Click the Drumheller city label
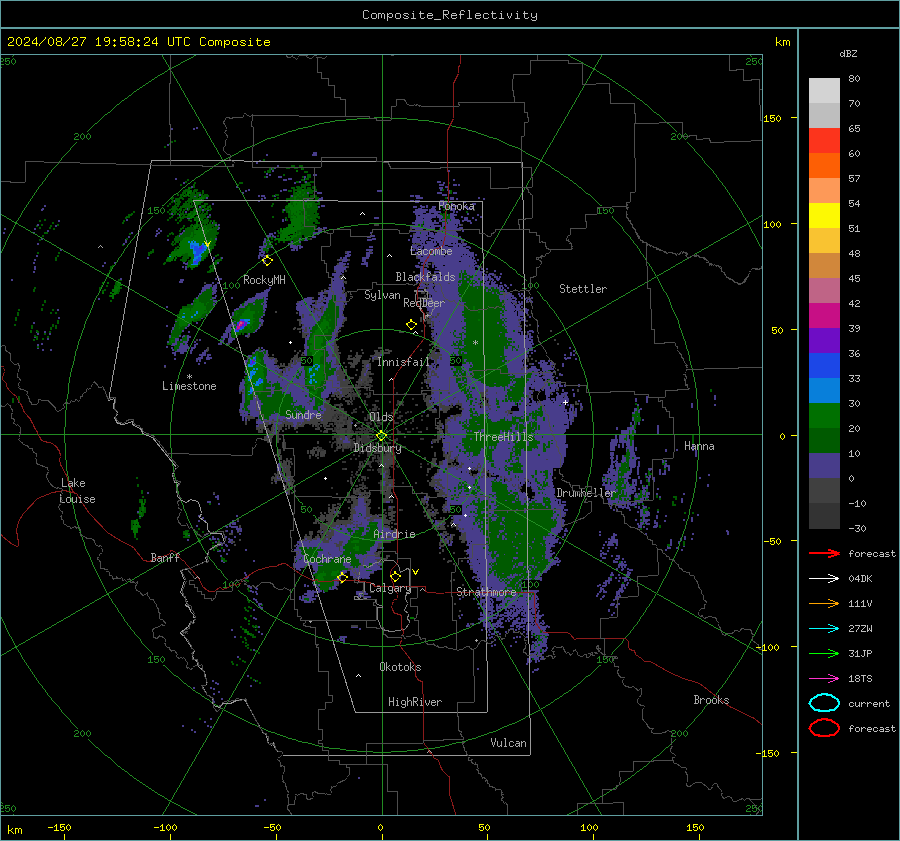This screenshot has width=900, height=841. point(586,493)
